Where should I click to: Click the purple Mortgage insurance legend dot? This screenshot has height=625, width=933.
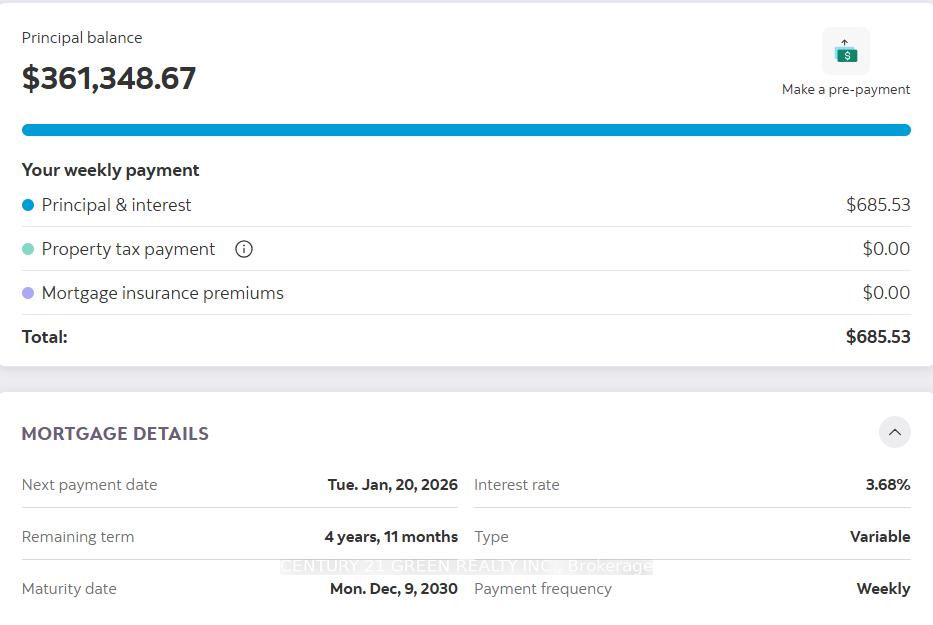[x=28, y=293]
